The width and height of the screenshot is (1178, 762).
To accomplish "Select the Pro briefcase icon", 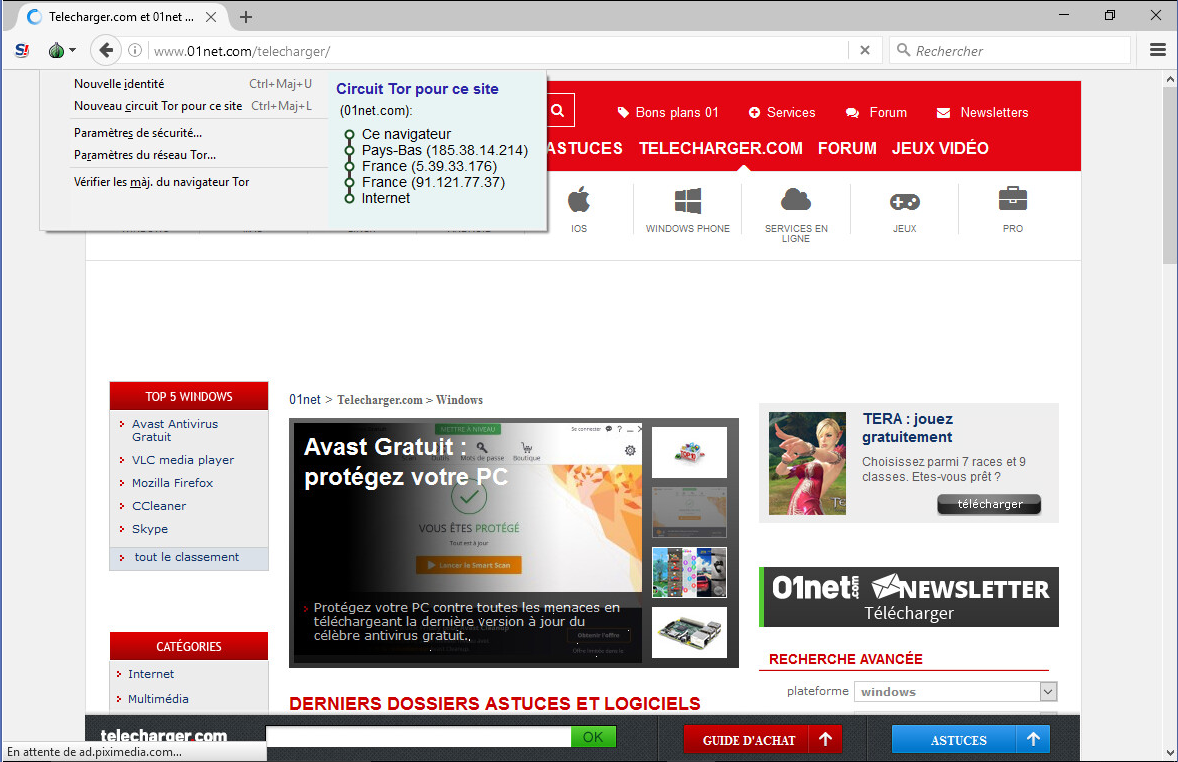I will (1012, 199).
